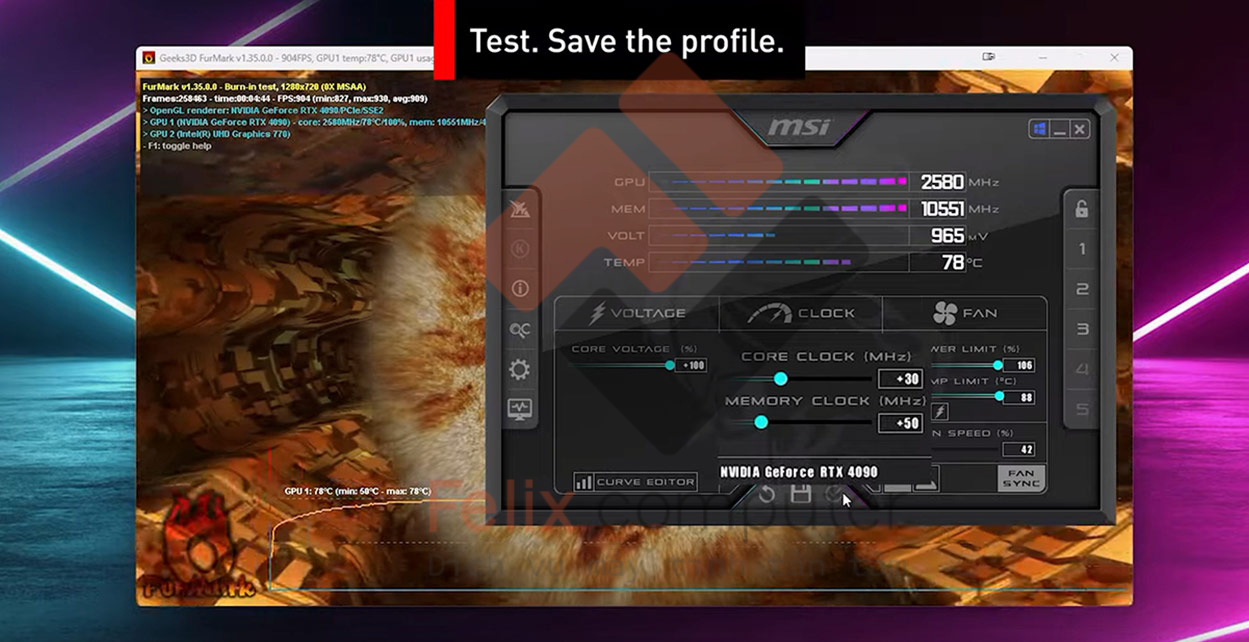Click the information icon in sidebar
Screen dimensions: 1249x642
pos(520,289)
